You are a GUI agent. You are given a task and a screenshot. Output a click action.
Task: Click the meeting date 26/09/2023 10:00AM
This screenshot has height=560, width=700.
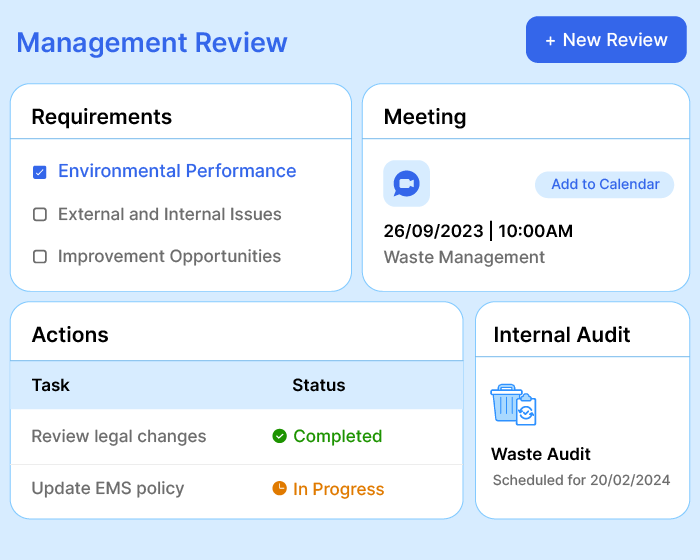coord(478,231)
